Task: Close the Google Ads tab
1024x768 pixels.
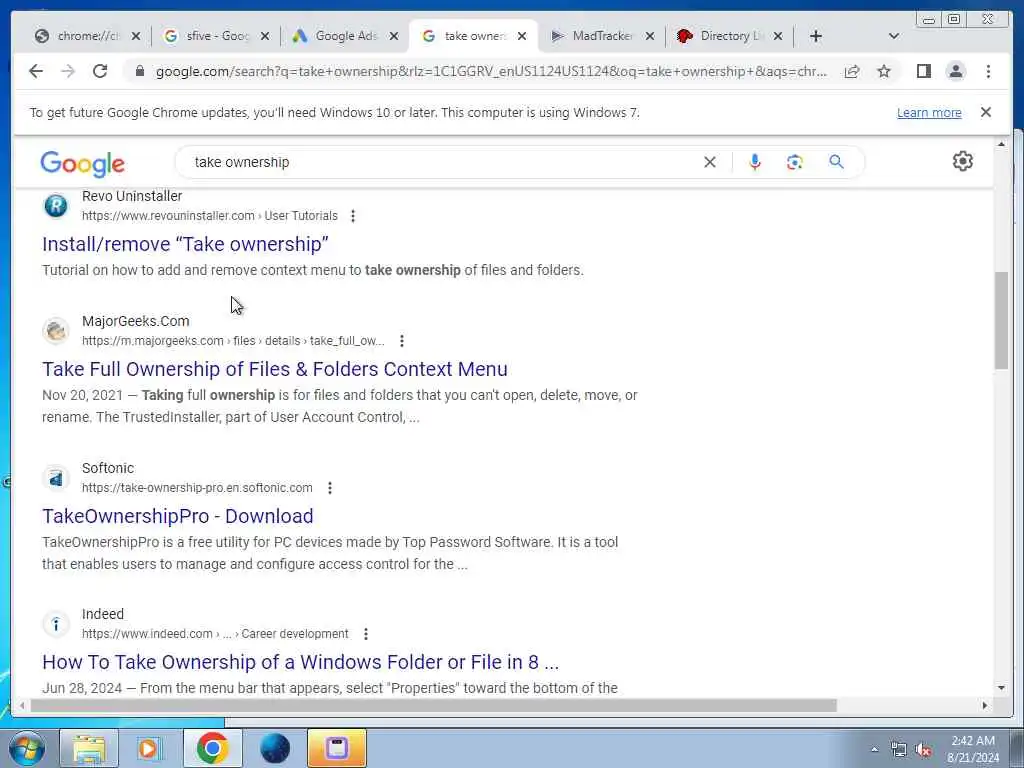Action: pyautogui.click(x=394, y=37)
